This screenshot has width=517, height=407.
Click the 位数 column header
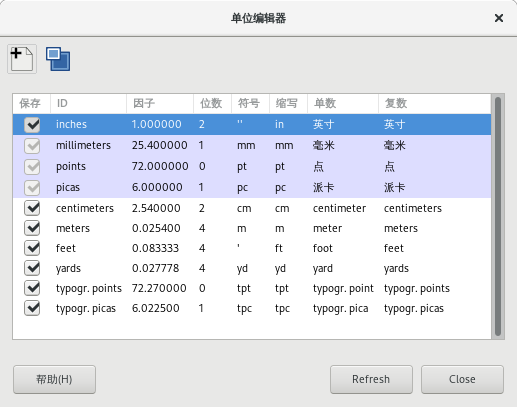pos(212,104)
